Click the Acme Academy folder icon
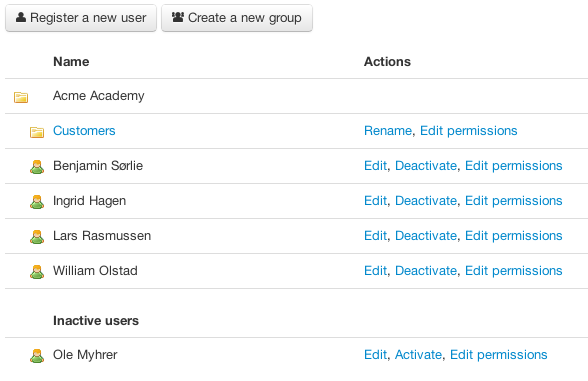588x381 pixels. coord(21,97)
